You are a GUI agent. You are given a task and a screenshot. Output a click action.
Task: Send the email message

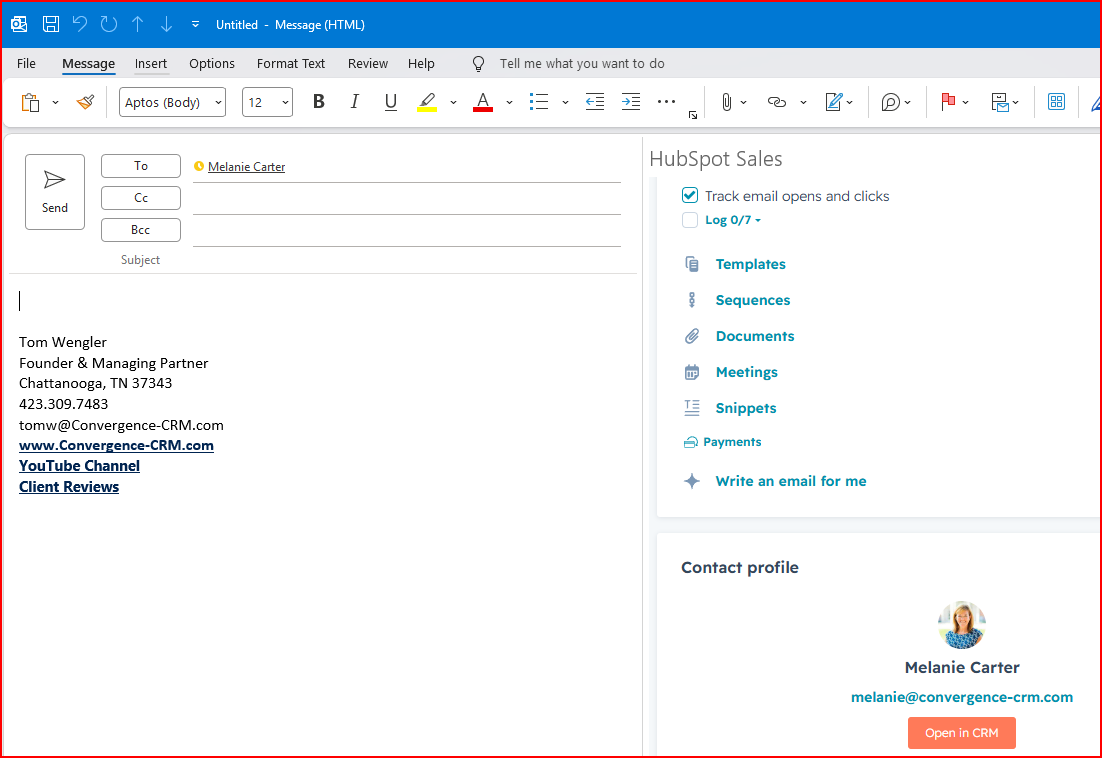[x=55, y=192]
